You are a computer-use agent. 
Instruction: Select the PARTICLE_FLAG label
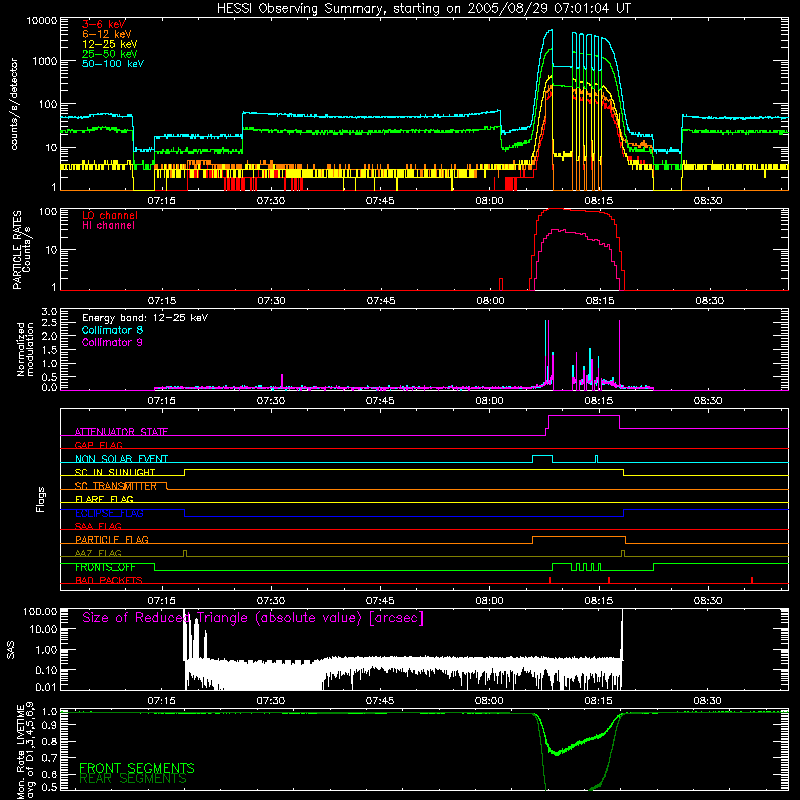click(112, 539)
